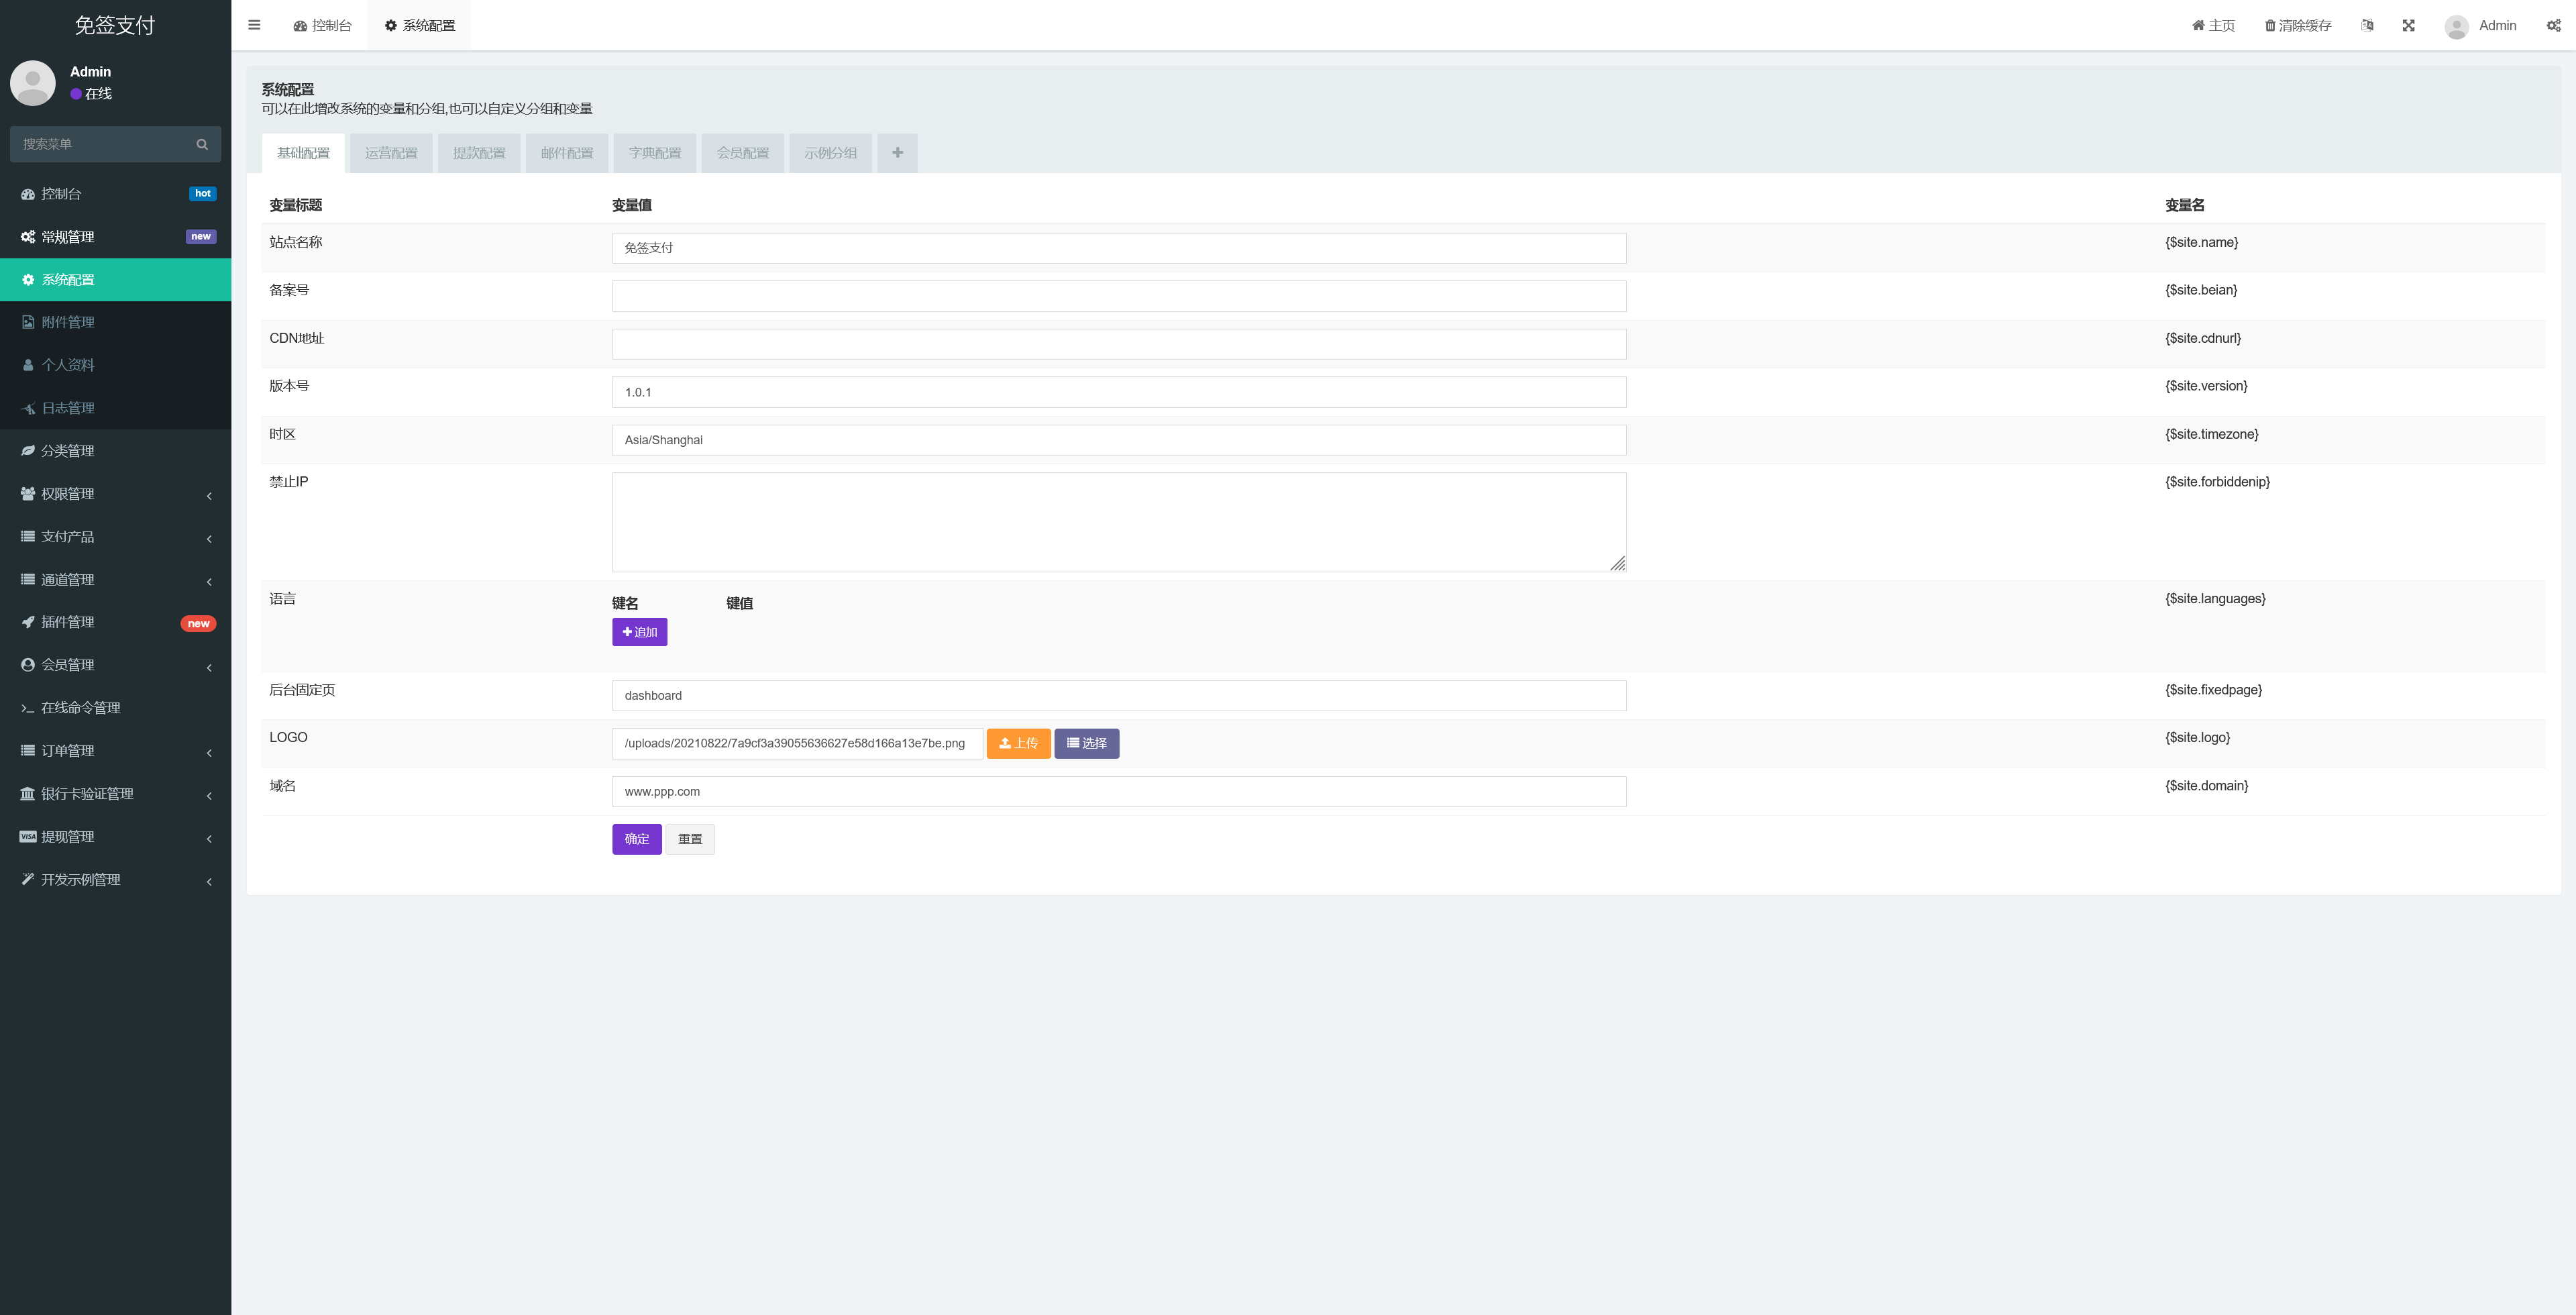
Task: Click the 禁止IP textarea resize handle
Action: [x=1617, y=564]
